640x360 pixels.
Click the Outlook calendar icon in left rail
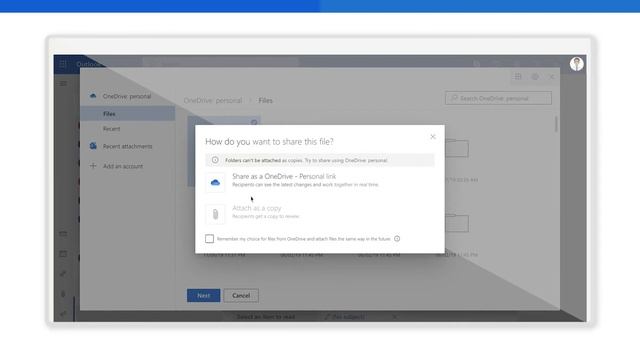tap(63, 254)
